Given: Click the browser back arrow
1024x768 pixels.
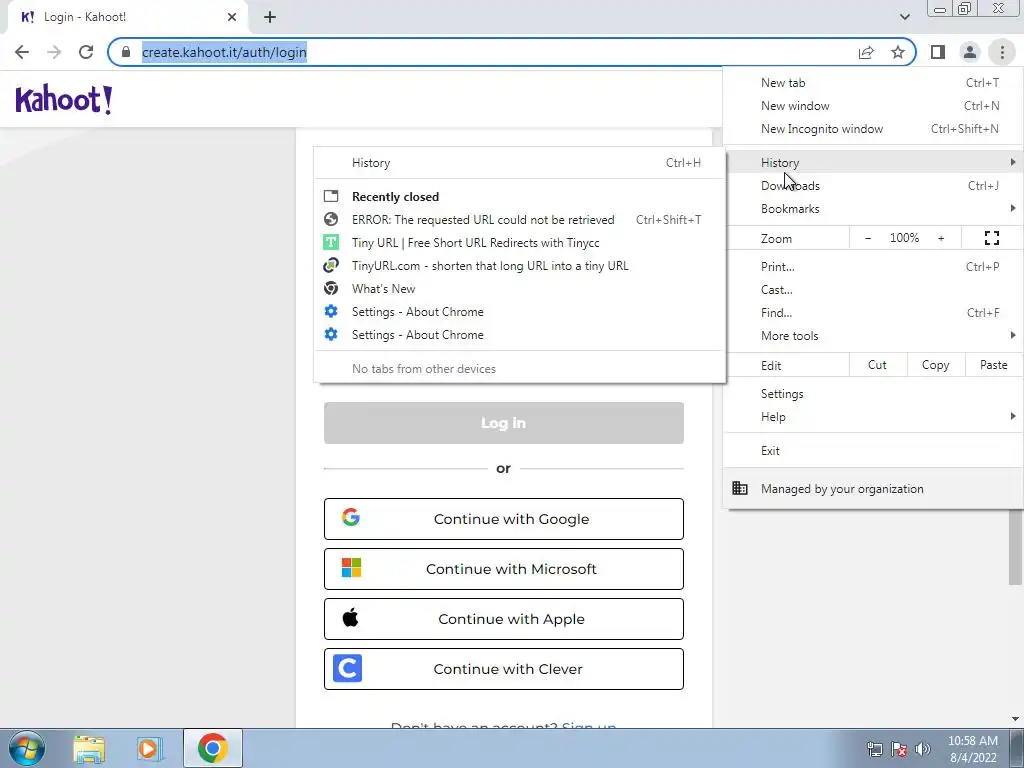Looking at the screenshot, I should pos(22,52).
